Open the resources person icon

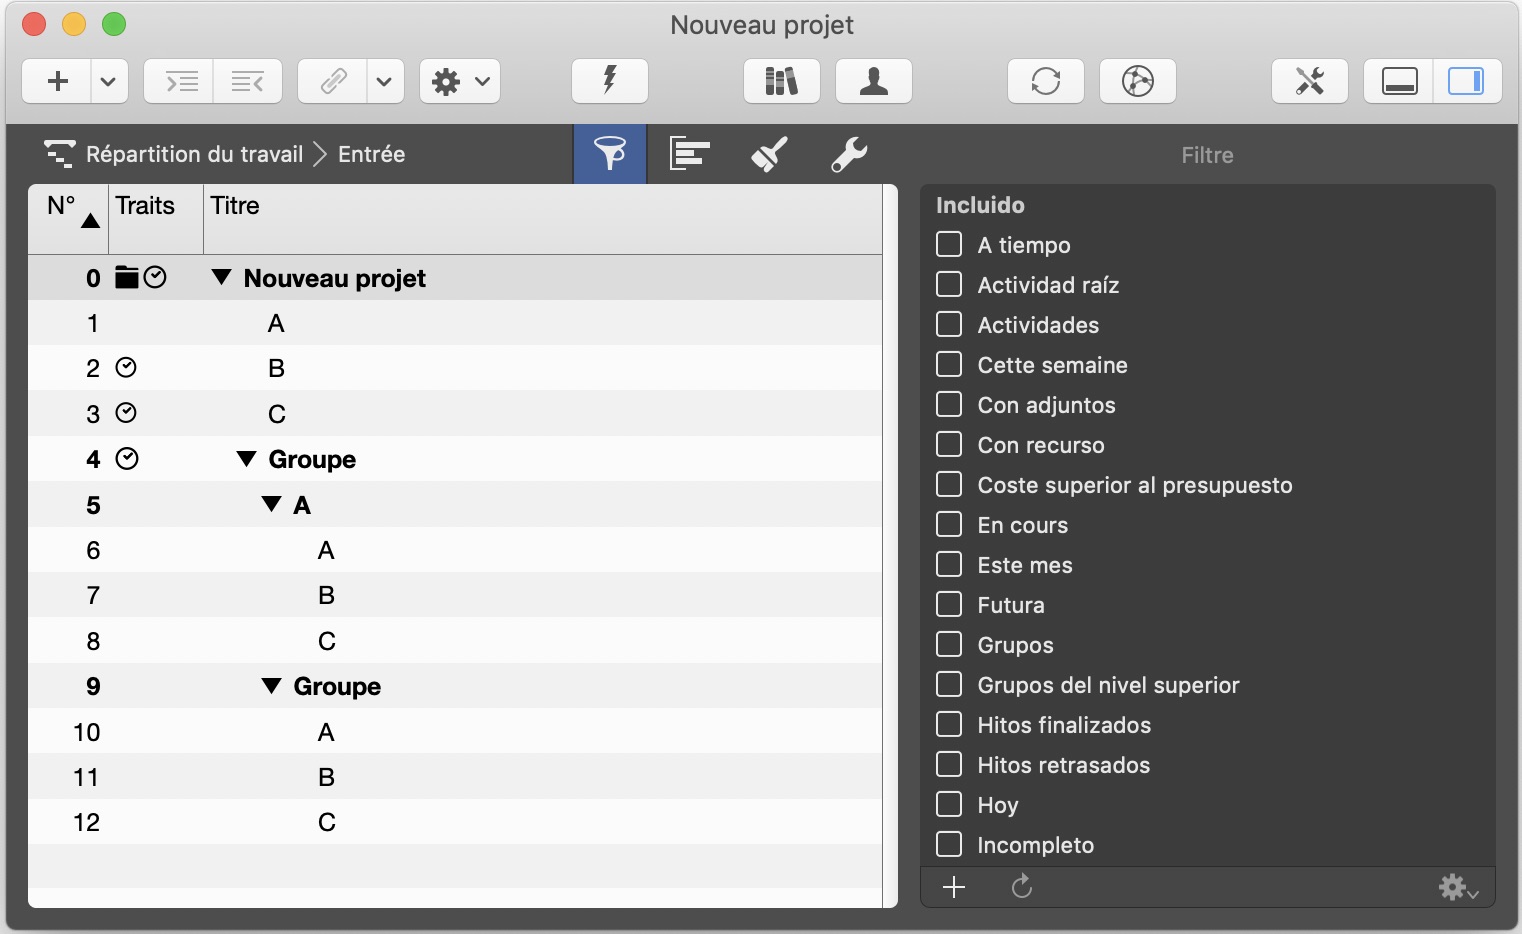pyautogui.click(x=873, y=81)
